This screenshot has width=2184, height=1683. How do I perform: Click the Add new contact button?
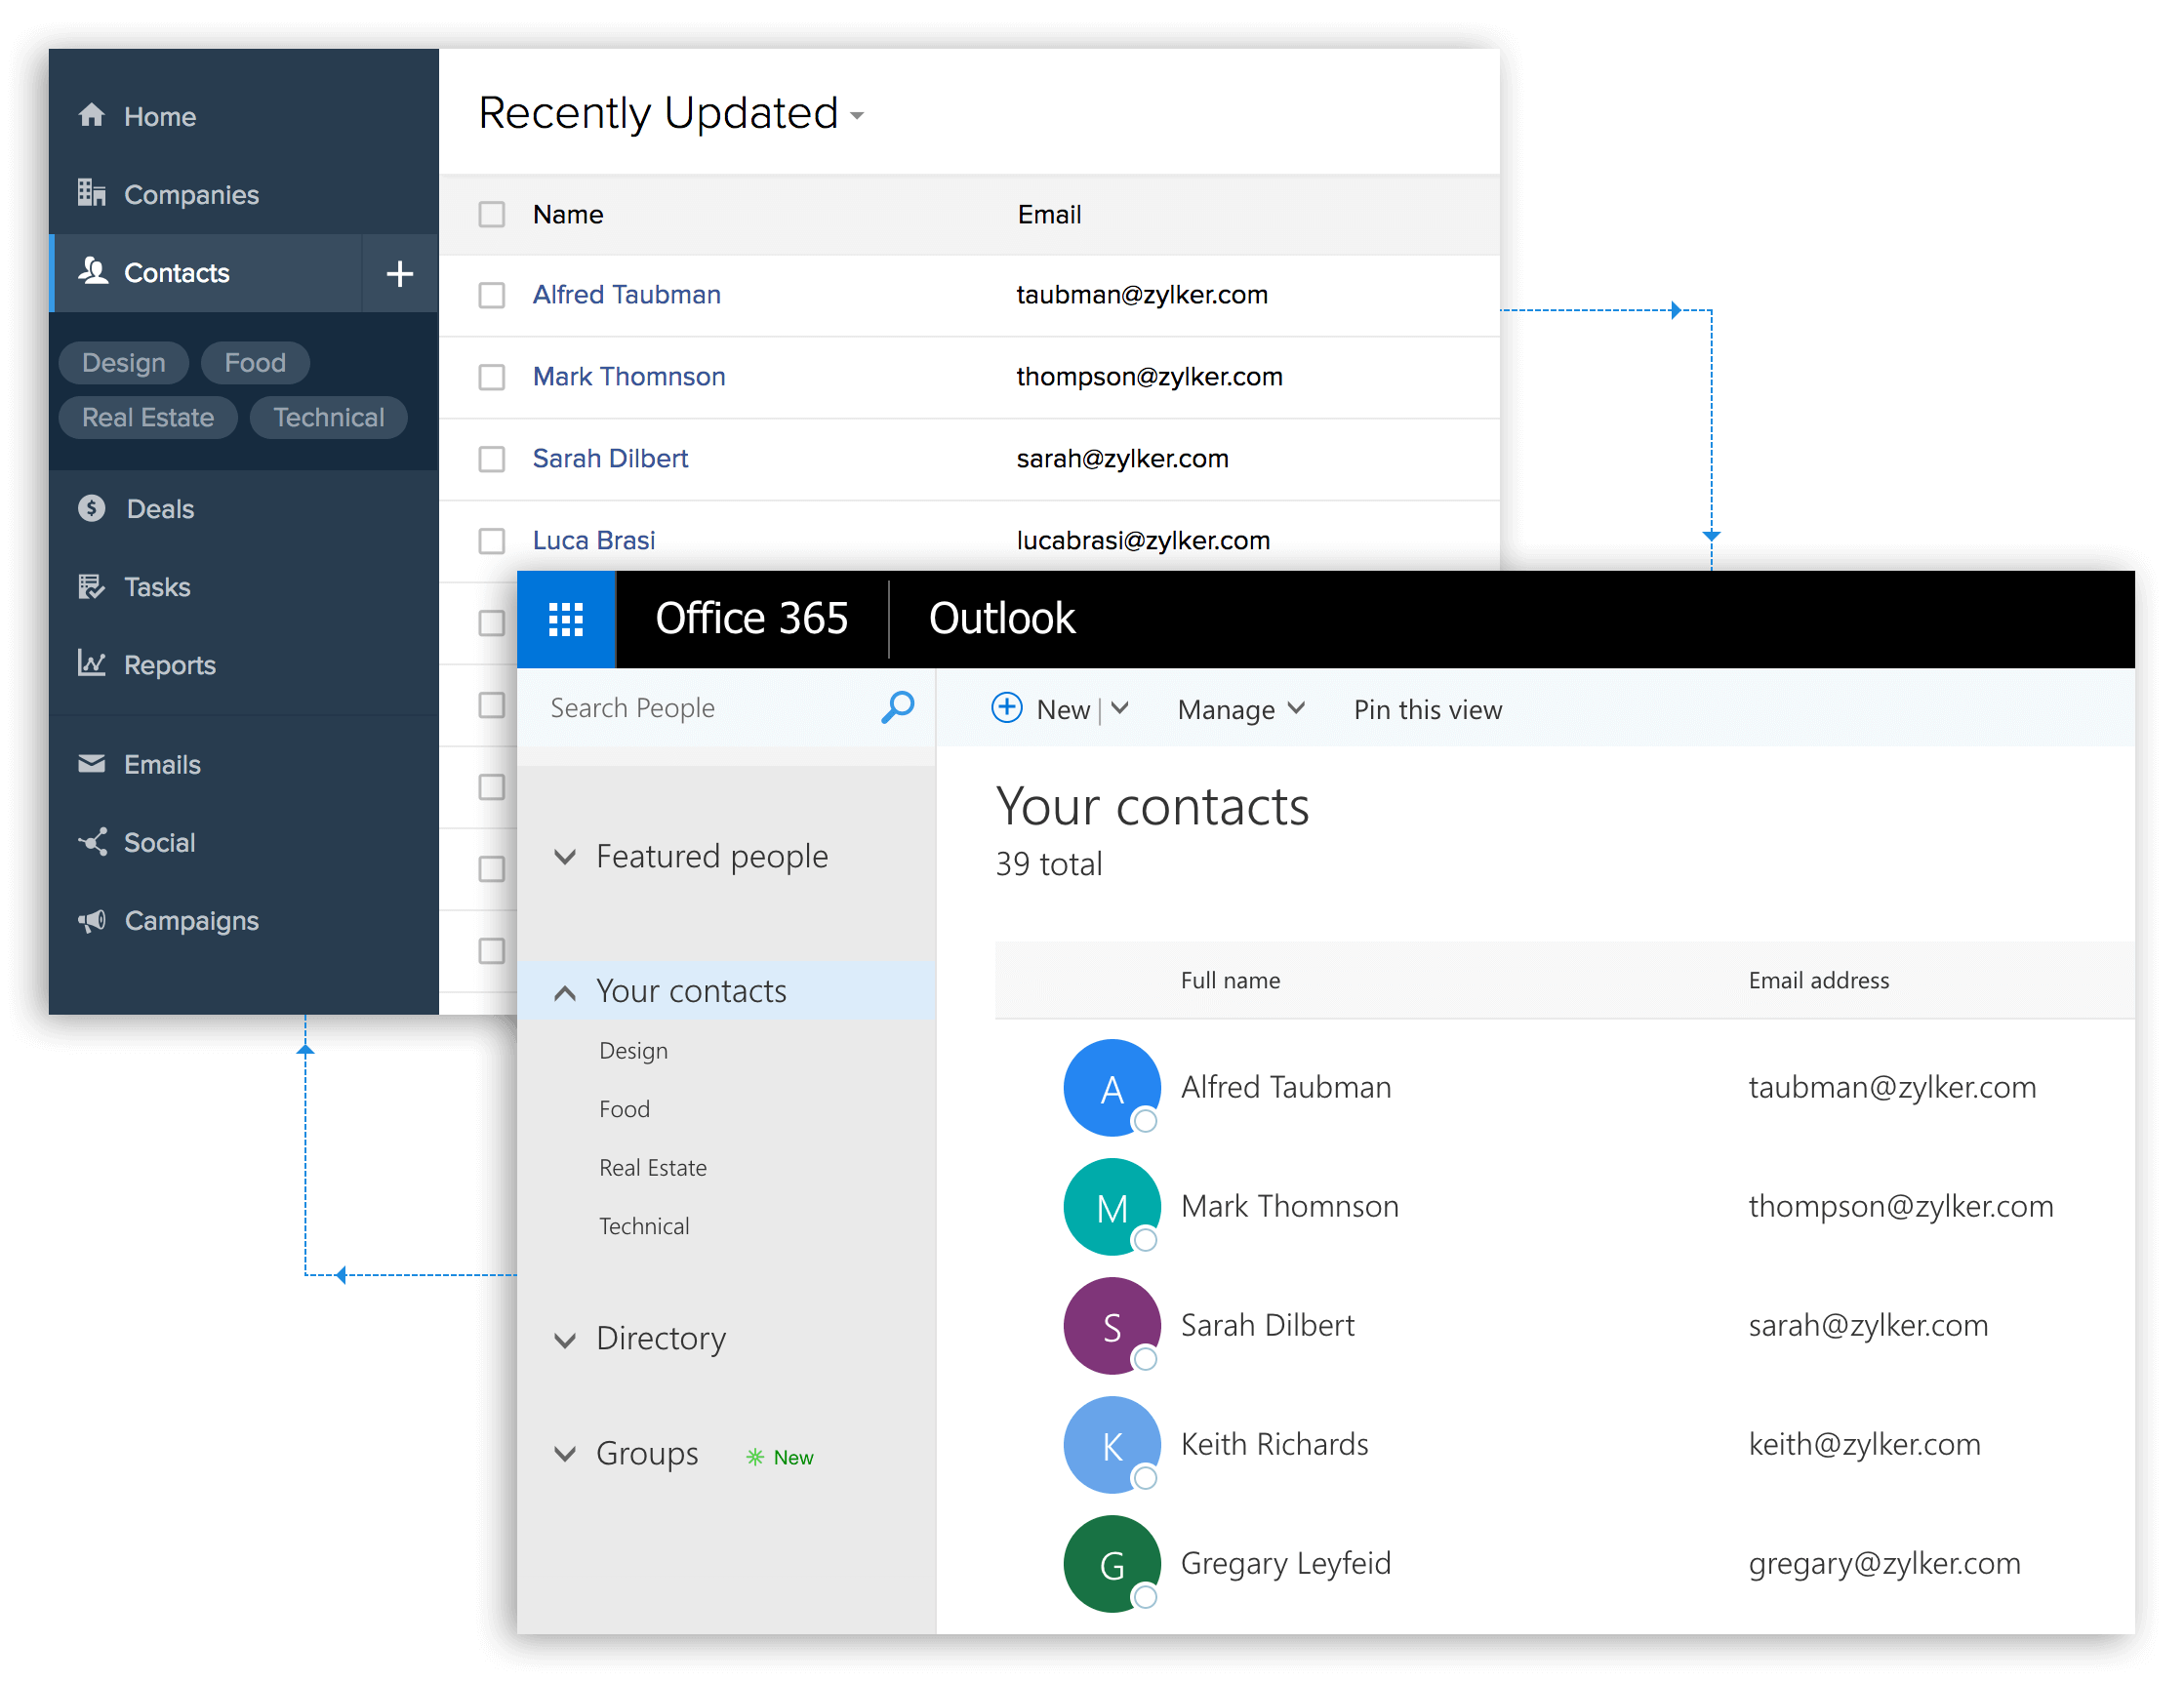pos(400,272)
